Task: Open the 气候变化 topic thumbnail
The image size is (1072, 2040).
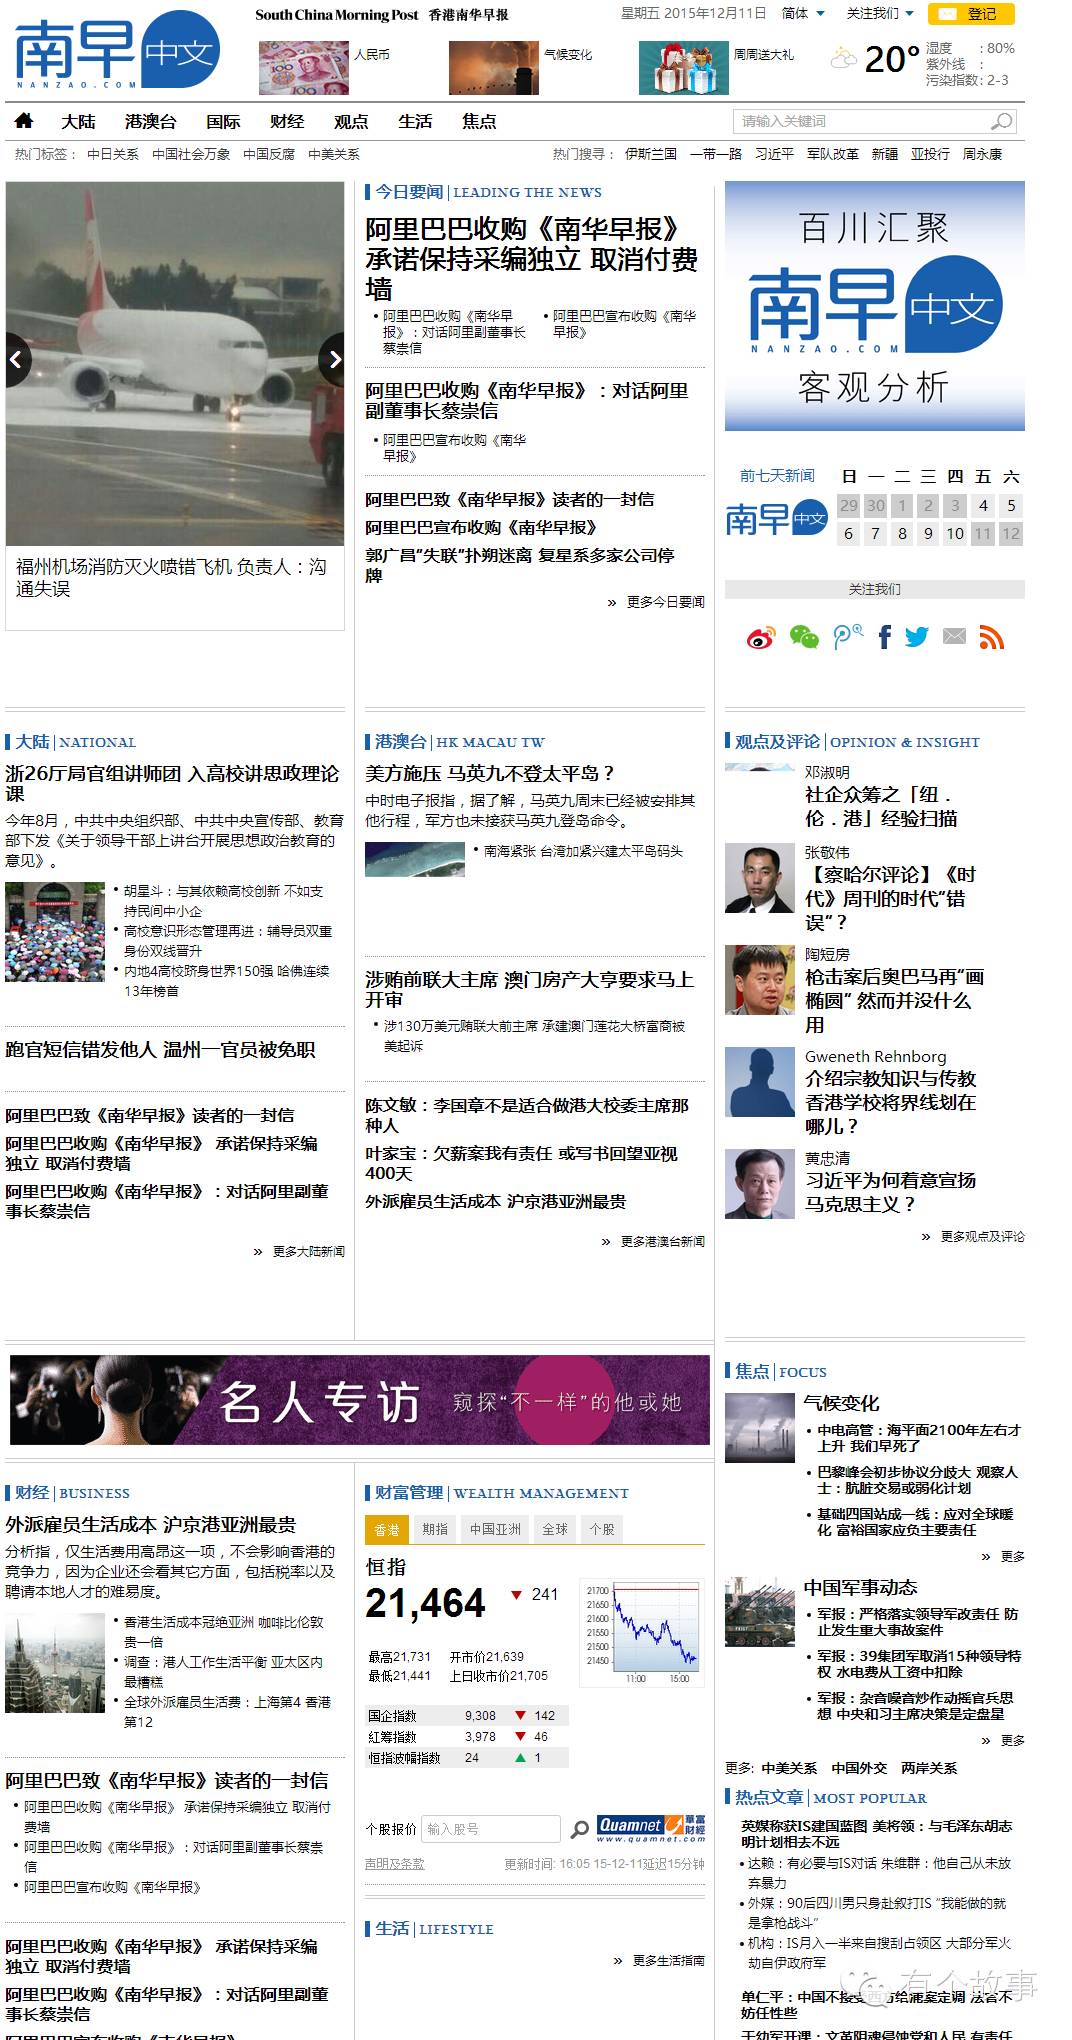Action: tap(494, 68)
